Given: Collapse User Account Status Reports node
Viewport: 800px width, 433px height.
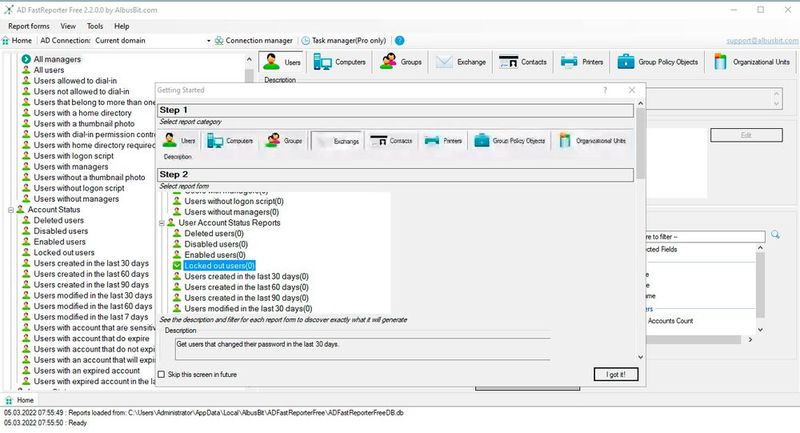Looking at the screenshot, I should (x=162, y=223).
